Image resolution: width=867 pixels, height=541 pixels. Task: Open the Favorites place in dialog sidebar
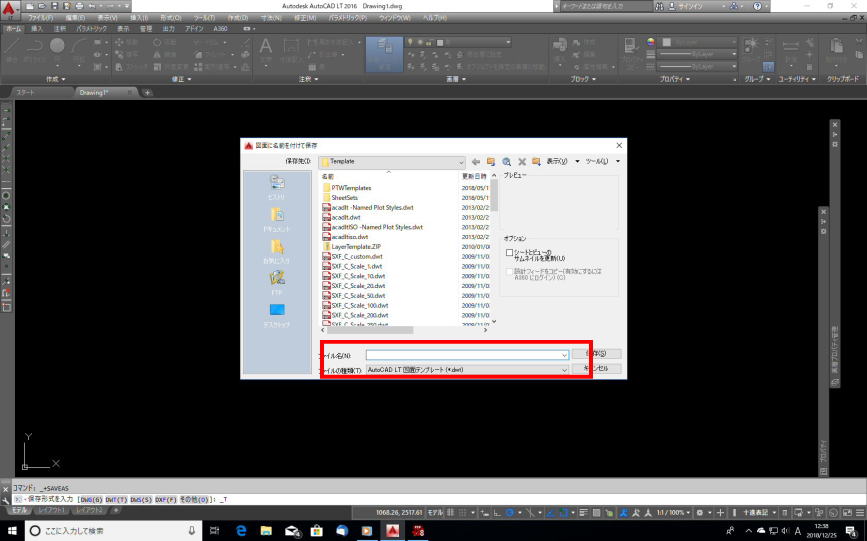[277, 251]
